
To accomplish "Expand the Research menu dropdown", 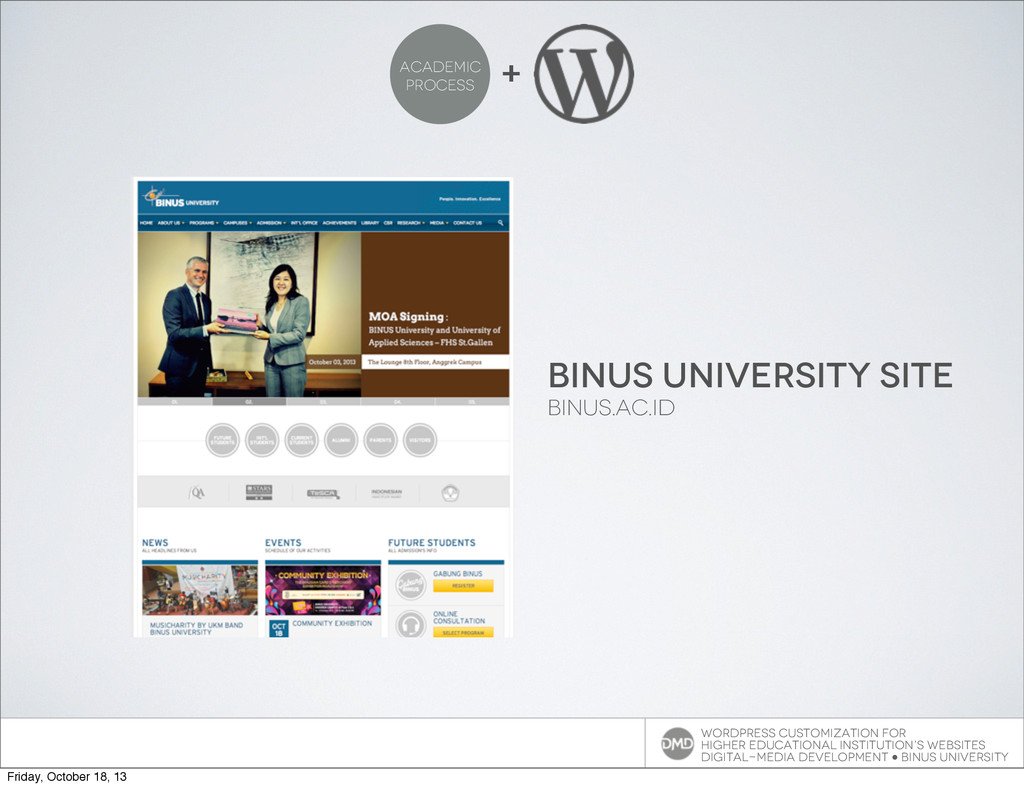I will click(411, 223).
